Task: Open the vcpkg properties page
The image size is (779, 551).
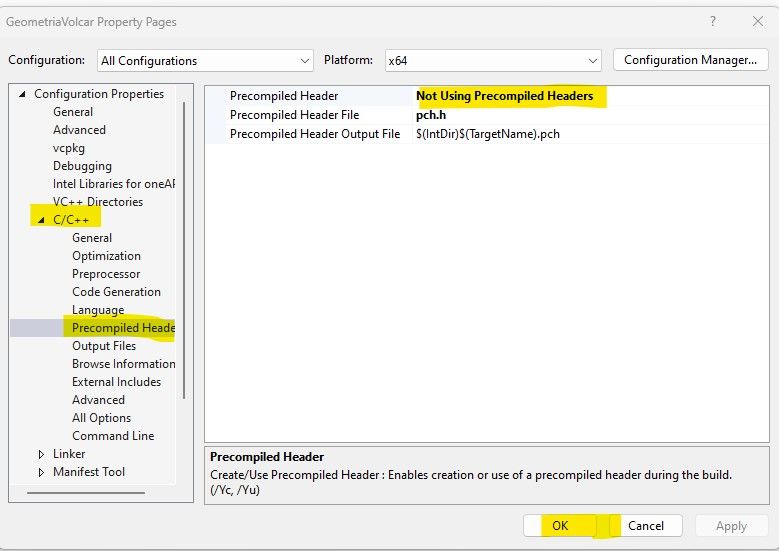Action: (x=69, y=148)
